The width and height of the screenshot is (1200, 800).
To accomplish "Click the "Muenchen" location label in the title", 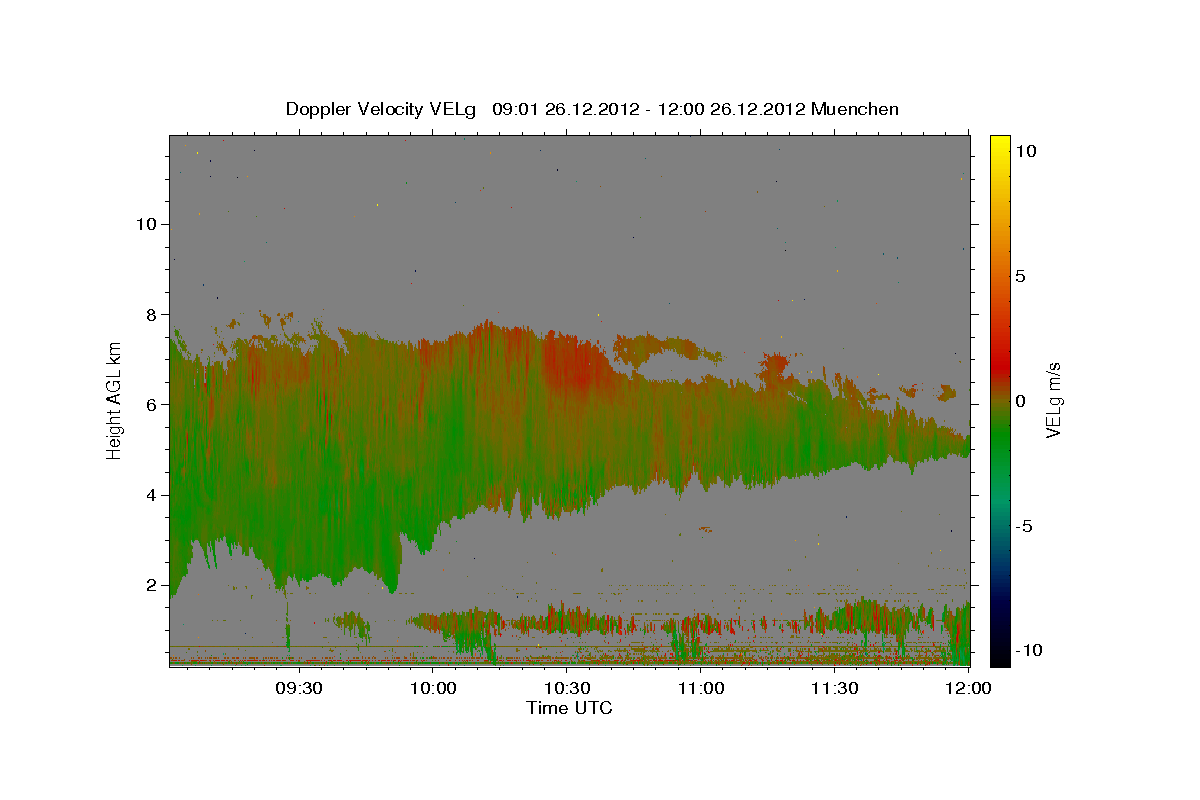I will click(855, 109).
